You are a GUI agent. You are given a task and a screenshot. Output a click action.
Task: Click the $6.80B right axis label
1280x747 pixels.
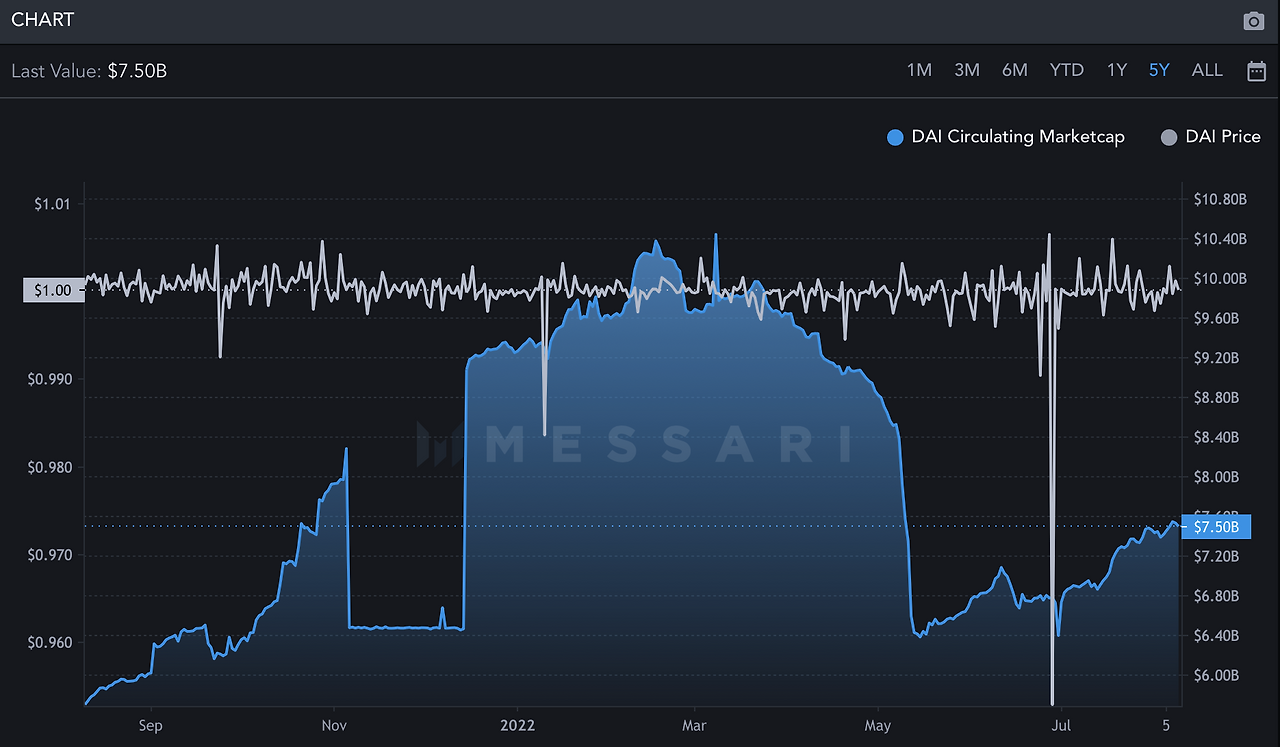[x=1216, y=596]
